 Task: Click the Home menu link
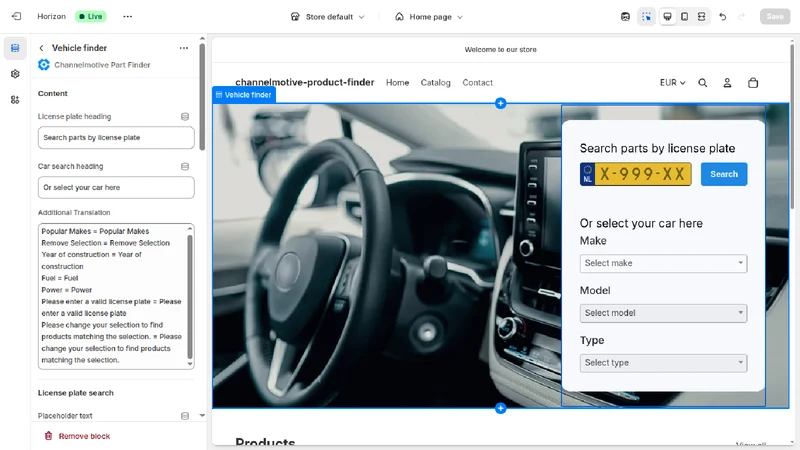(397, 83)
